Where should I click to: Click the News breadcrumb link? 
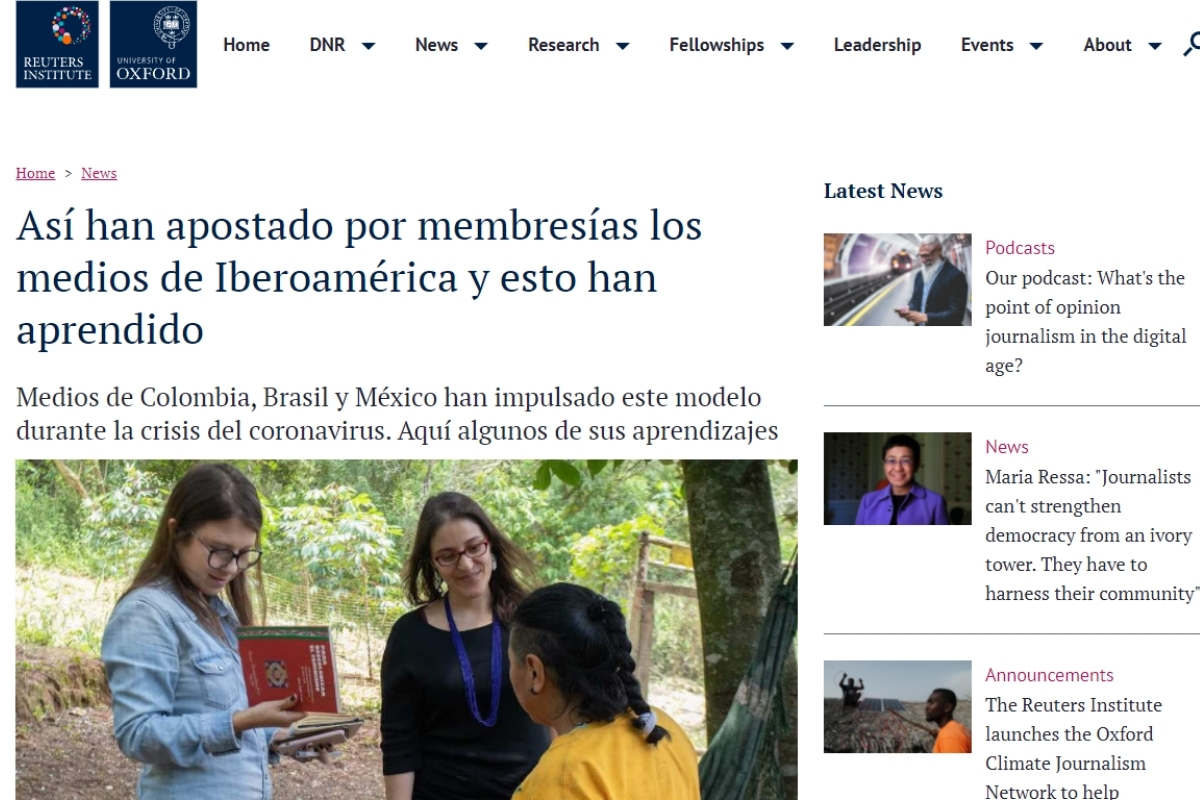[x=99, y=173]
